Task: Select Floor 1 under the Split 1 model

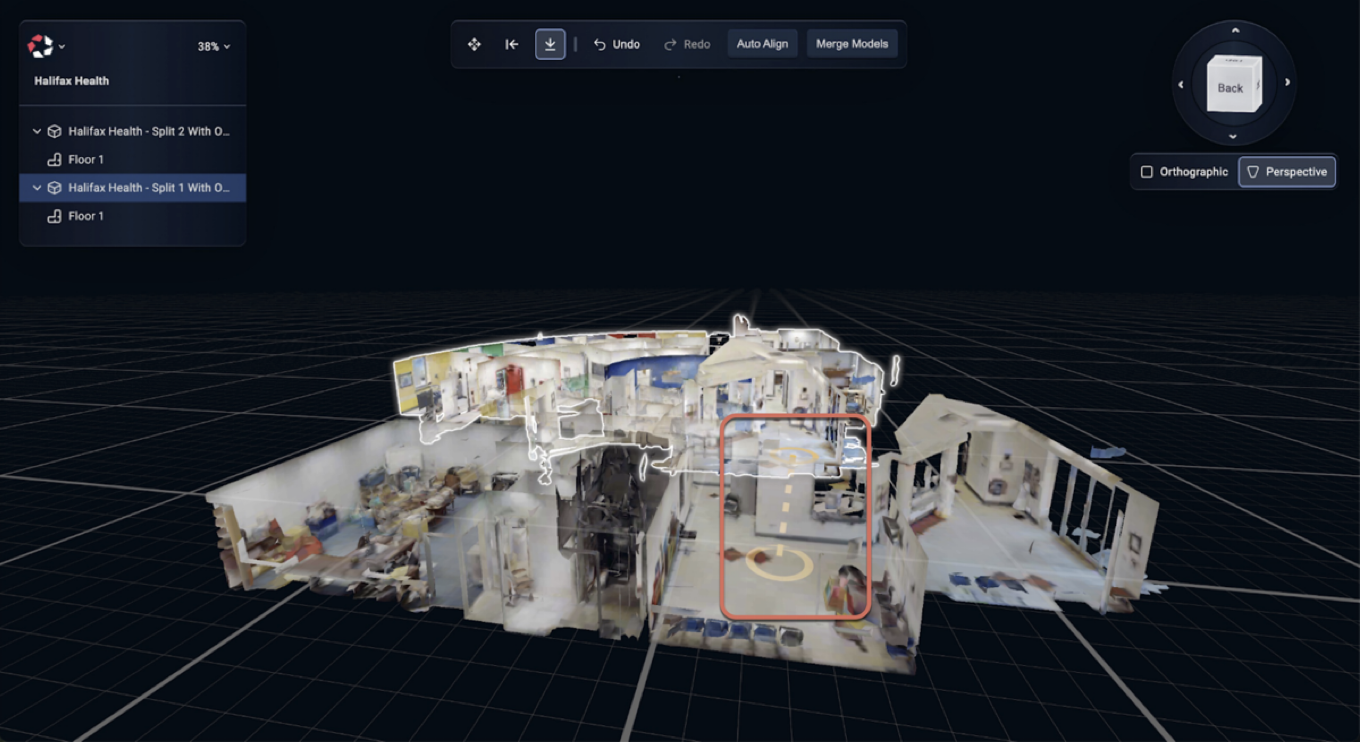Action: click(x=85, y=216)
